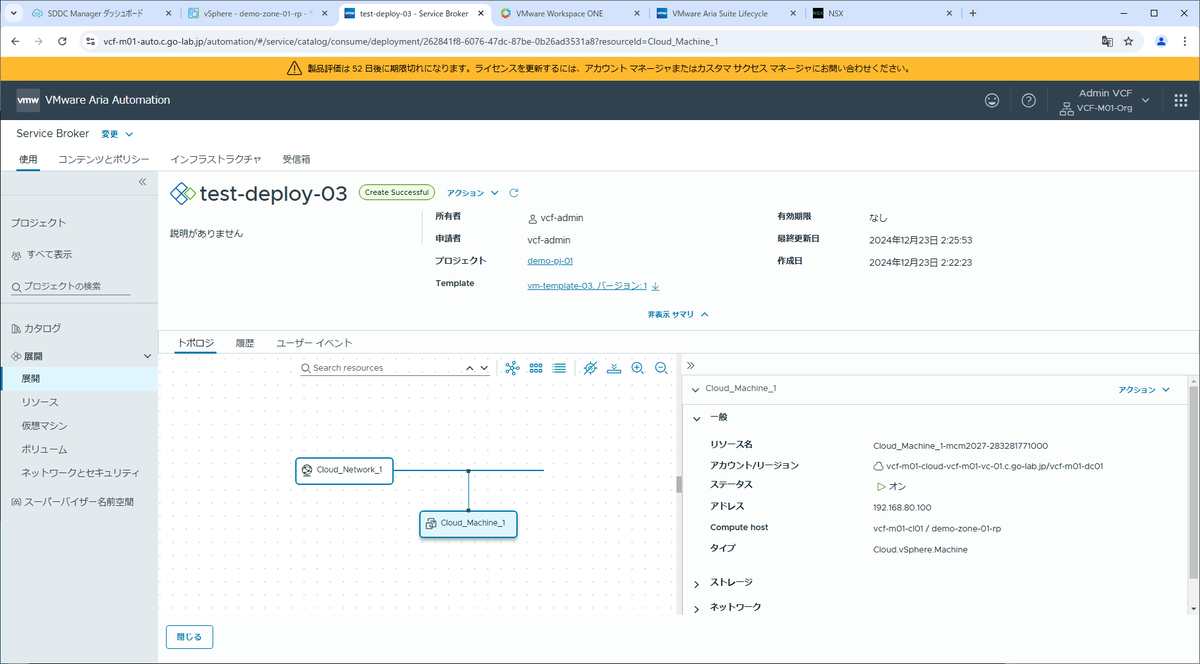Collapse the left navigation sidebar

(x=142, y=182)
